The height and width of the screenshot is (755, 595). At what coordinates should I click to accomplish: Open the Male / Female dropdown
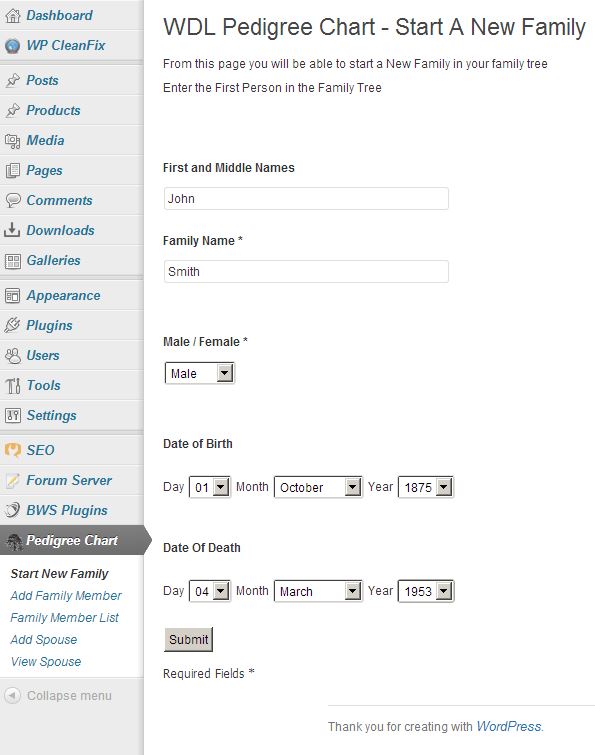click(x=199, y=373)
